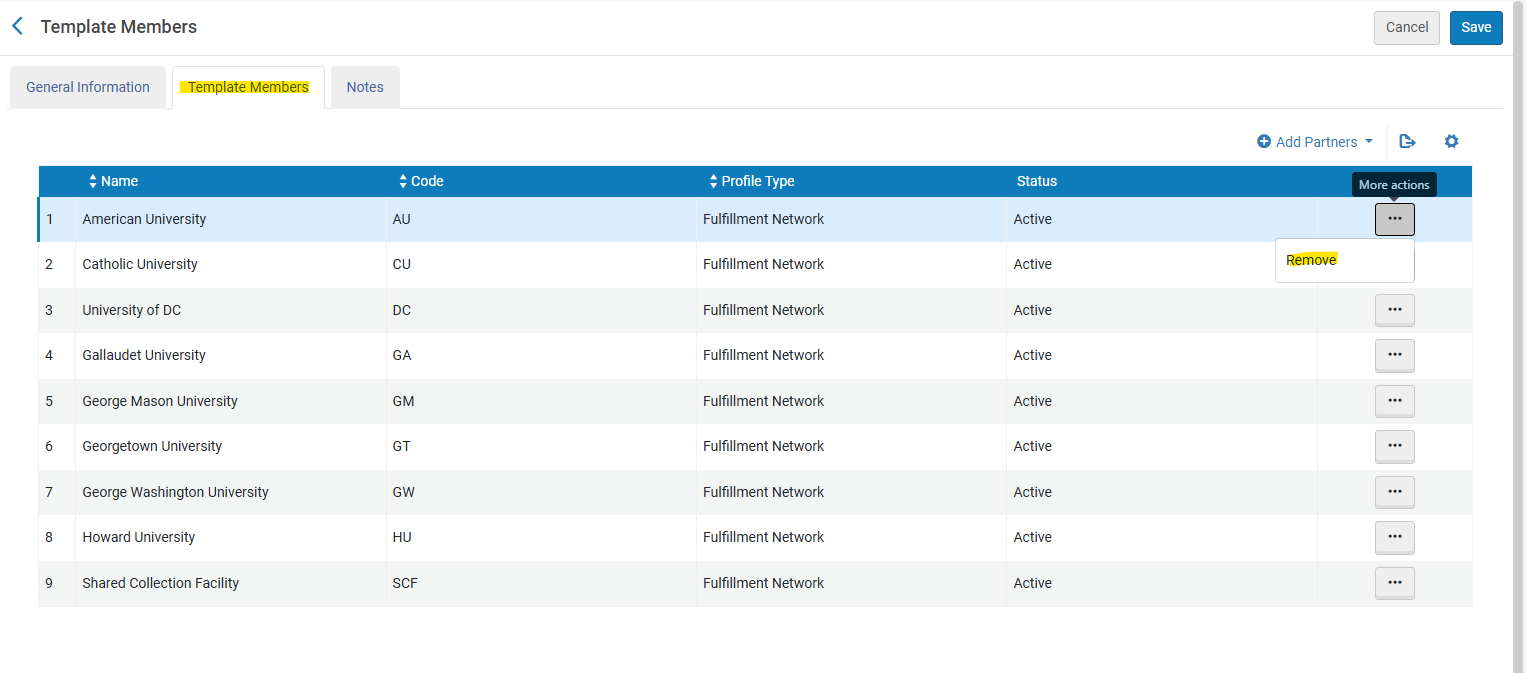Screen dimensions: 1526x673
Task: Open more actions for Georgetown University
Action: (1394, 446)
